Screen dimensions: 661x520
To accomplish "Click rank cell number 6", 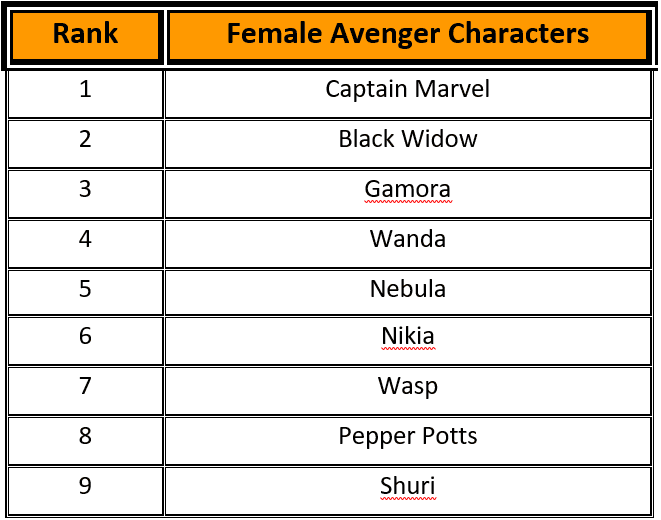I will (x=86, y=341).
